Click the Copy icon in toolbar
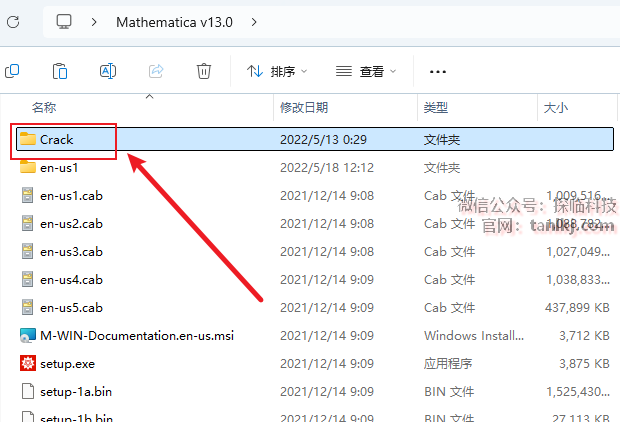This screenshot has height=422, width=620. (12, 71)
